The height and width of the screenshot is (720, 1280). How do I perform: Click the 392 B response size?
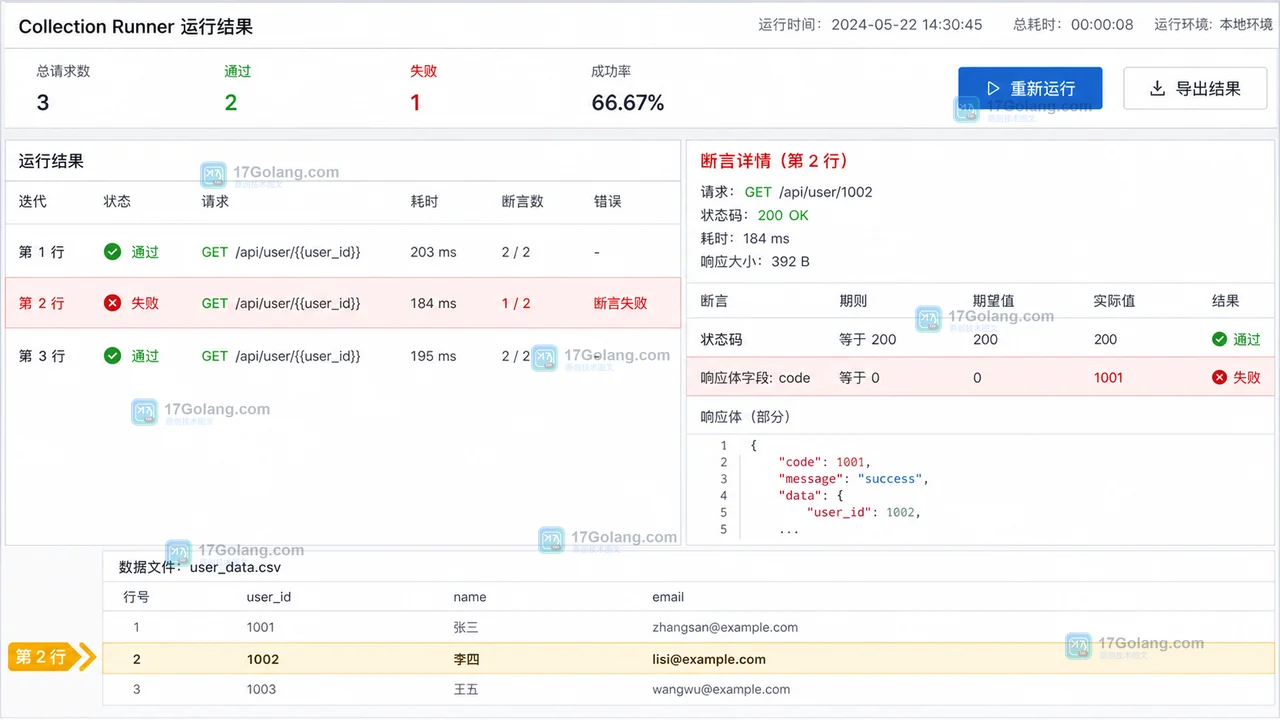[790, 261]
